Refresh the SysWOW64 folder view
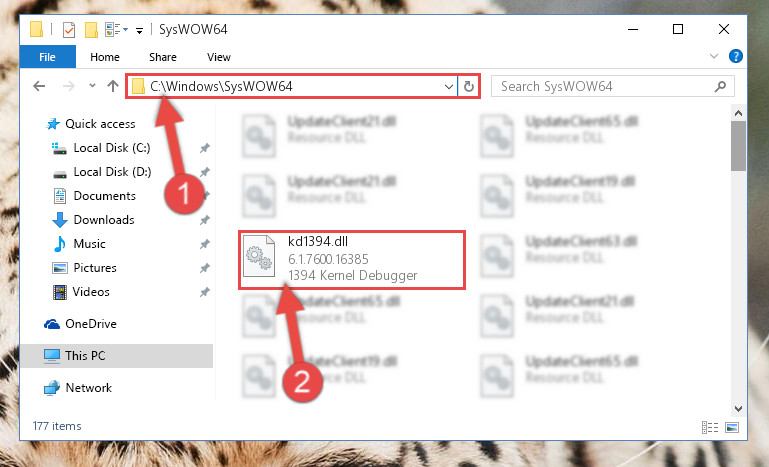The image size is (769, 467). click(x=469, y=87)
